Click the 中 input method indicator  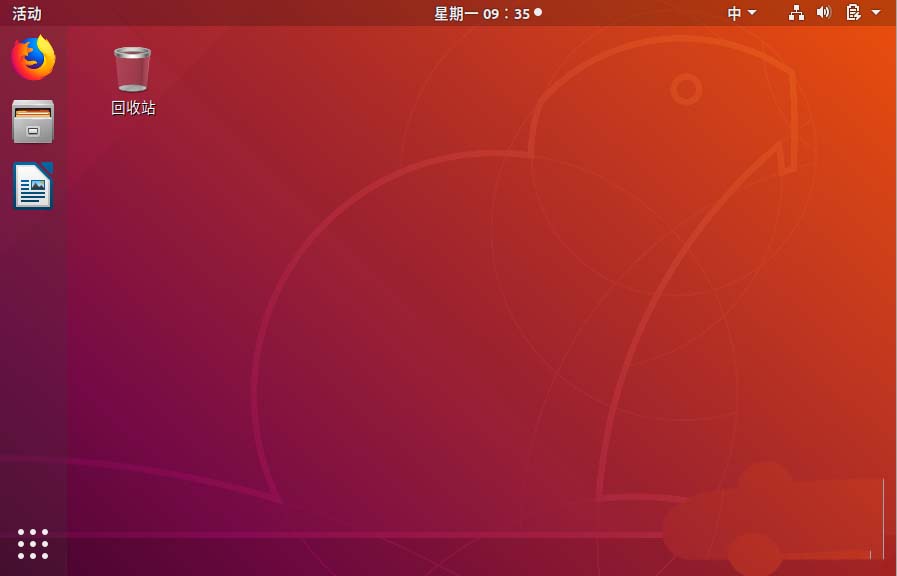pos(735,13)
